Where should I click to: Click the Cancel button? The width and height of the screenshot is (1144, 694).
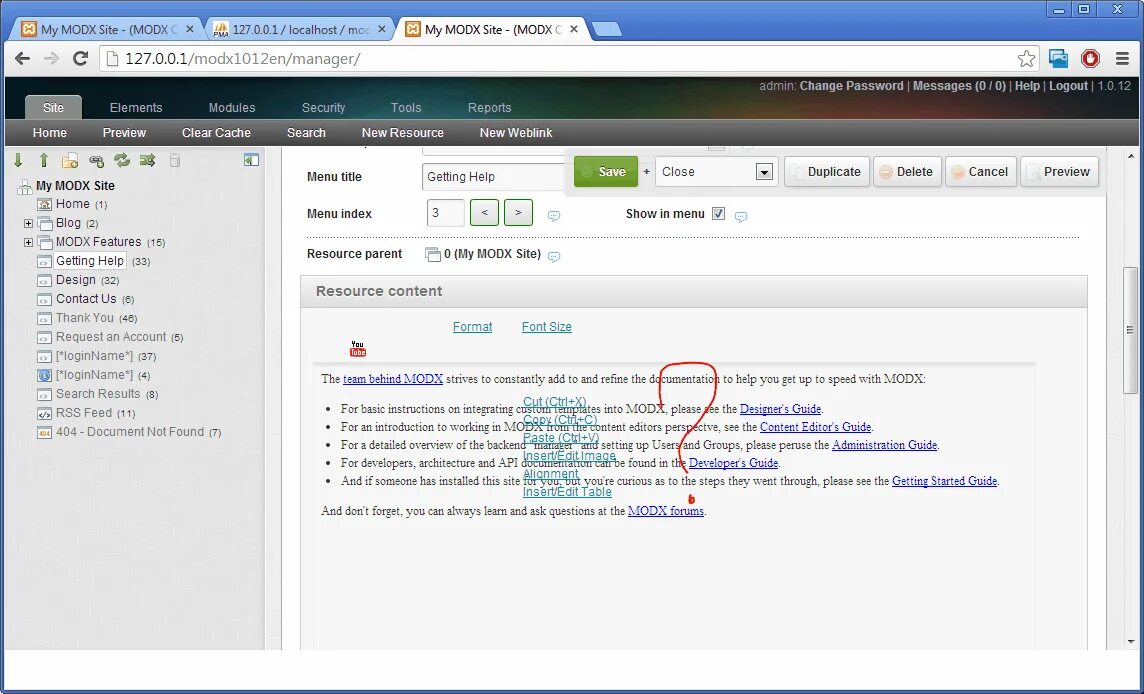(981, 172)
